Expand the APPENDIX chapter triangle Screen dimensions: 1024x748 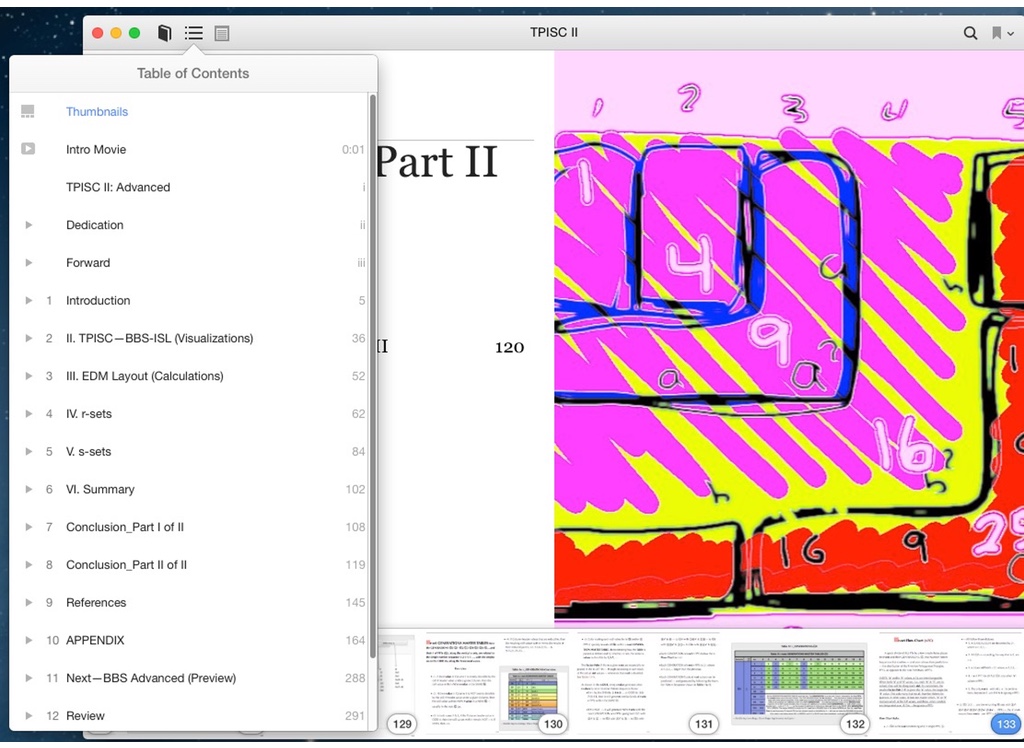(x=29, y=640)
